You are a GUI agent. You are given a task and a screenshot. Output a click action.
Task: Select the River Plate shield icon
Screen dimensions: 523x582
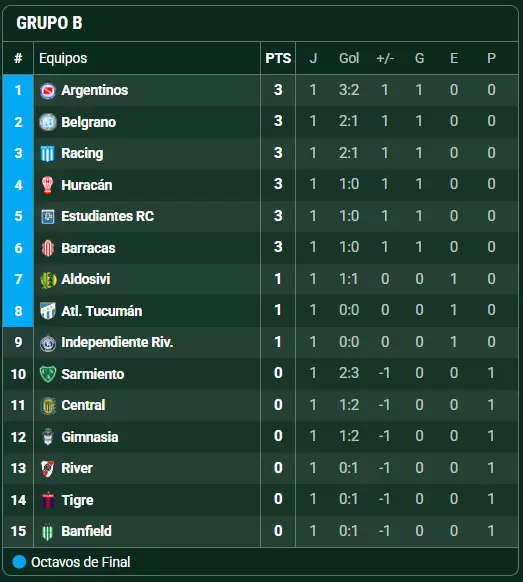tap(48, 468)
